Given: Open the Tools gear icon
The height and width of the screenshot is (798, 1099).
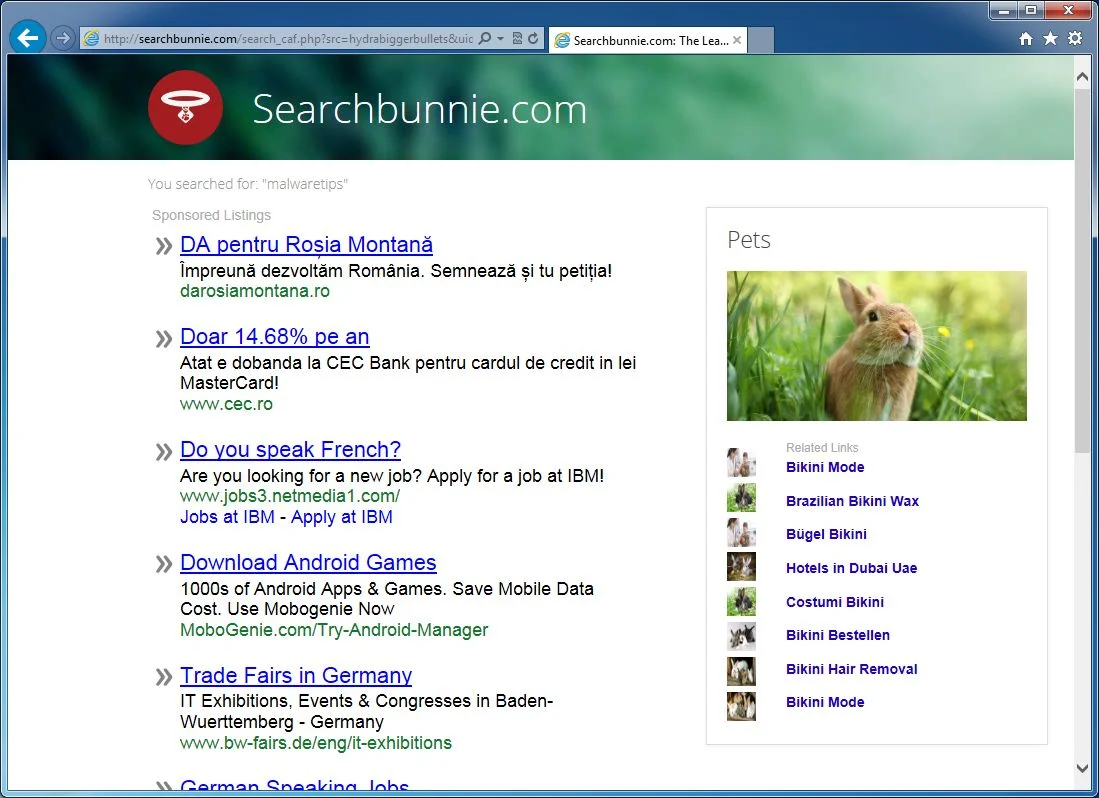Looking at the screenshot, I should (1074, 39).
